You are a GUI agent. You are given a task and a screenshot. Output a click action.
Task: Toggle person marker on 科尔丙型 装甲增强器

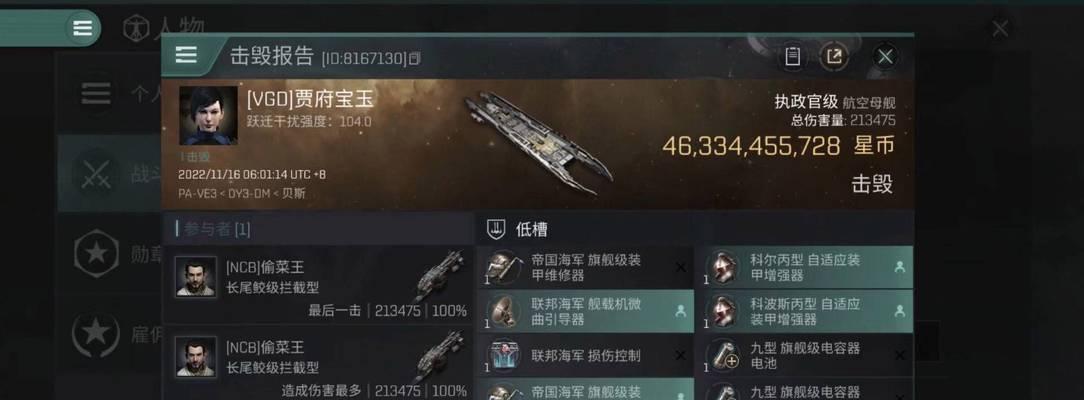coord(899,267)
